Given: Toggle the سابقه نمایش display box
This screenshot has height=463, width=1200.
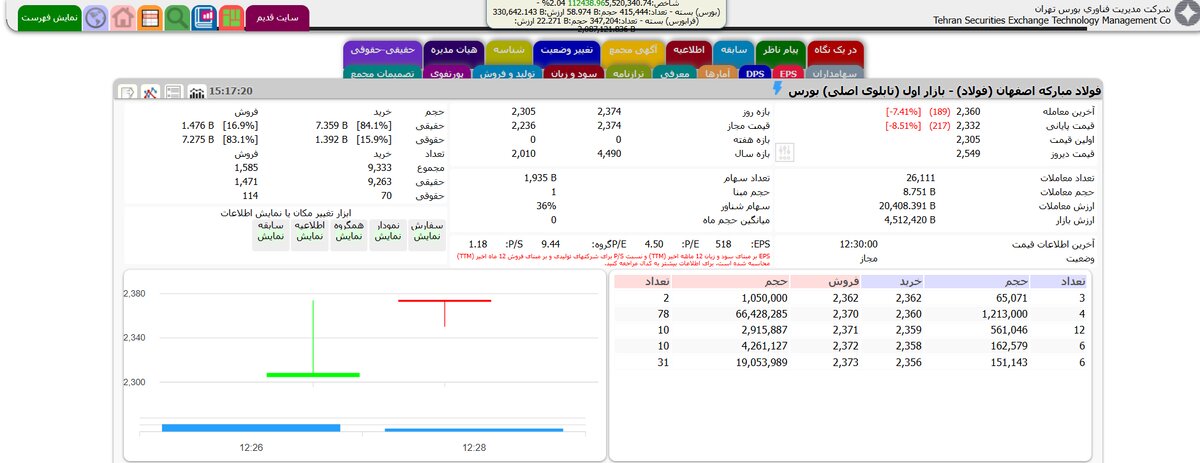Looking at the screenshot, I should 272,233.
